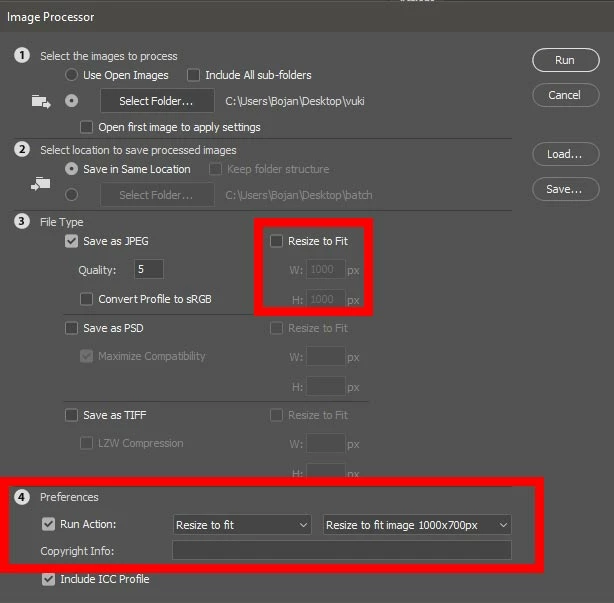This screenshot has width=614, height=603.
Task: Select the Use Open Images radio button
Action: tap(71, 75)
